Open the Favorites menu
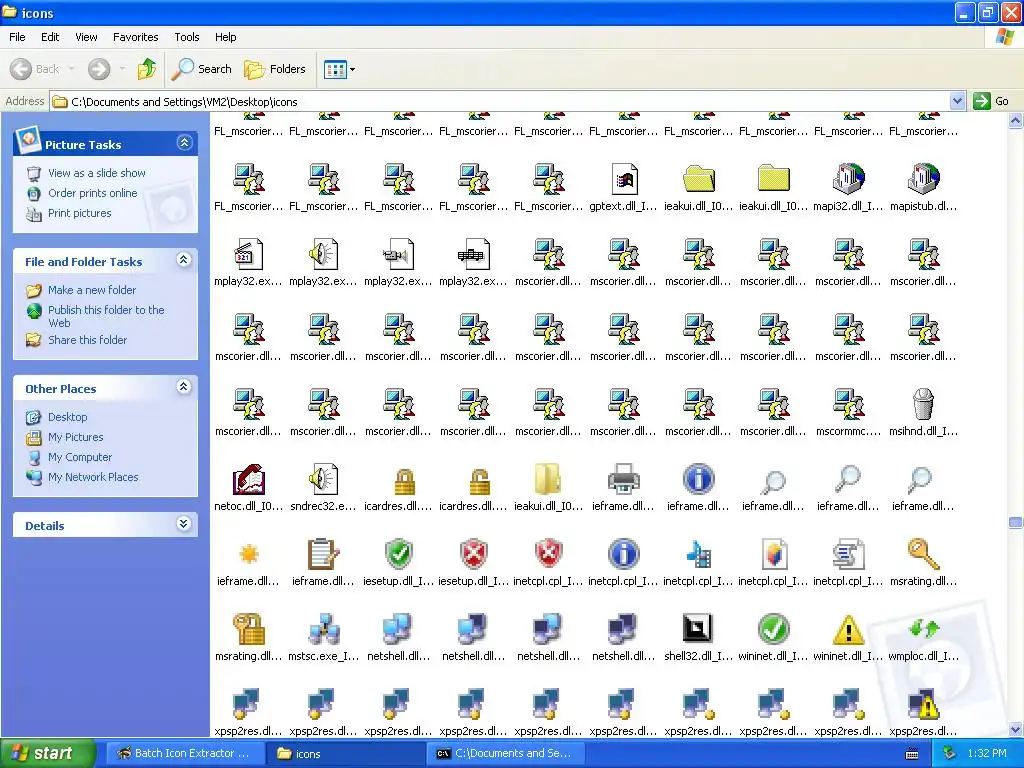This screenshot has width=1024, height=768. coord(135,37)
